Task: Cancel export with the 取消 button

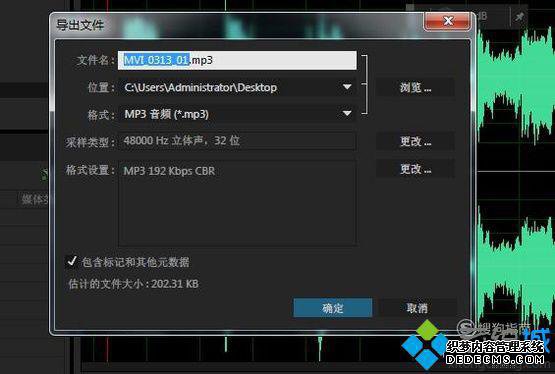Action: tap(417, 308)
